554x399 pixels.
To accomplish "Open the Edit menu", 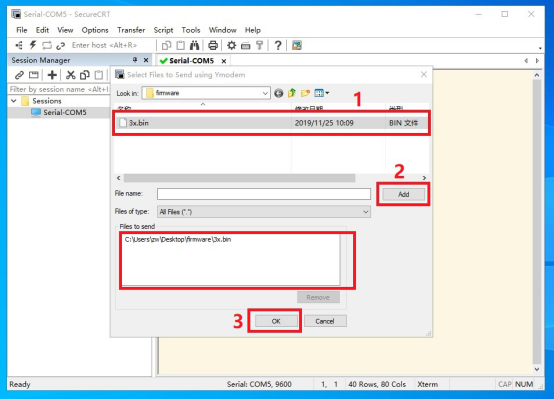I will click(x=42, y=30).
